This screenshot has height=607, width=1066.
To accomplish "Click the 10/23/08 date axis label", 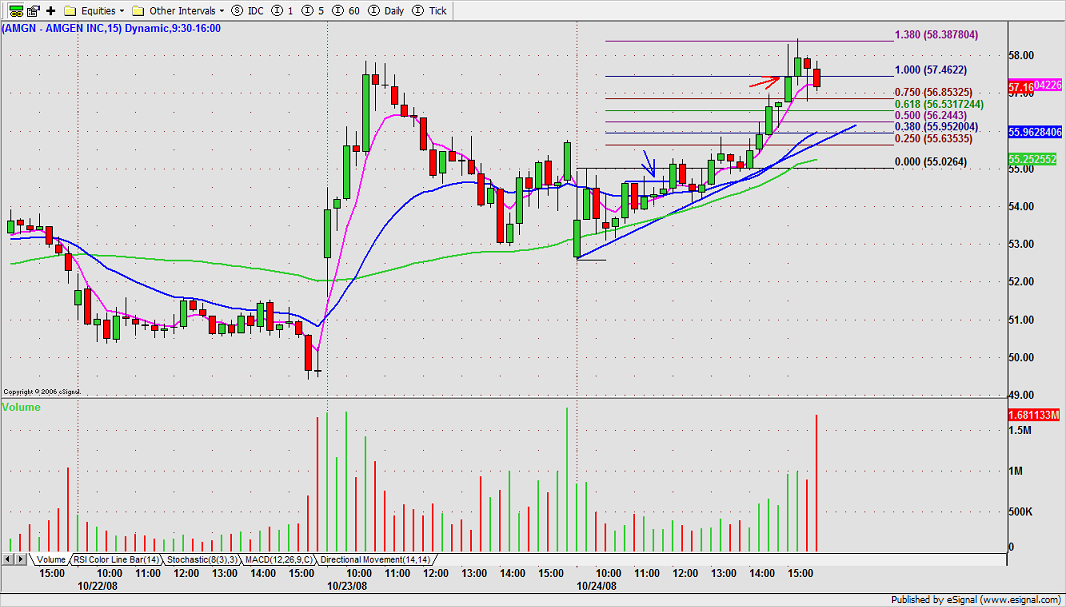I will (347, 585).
